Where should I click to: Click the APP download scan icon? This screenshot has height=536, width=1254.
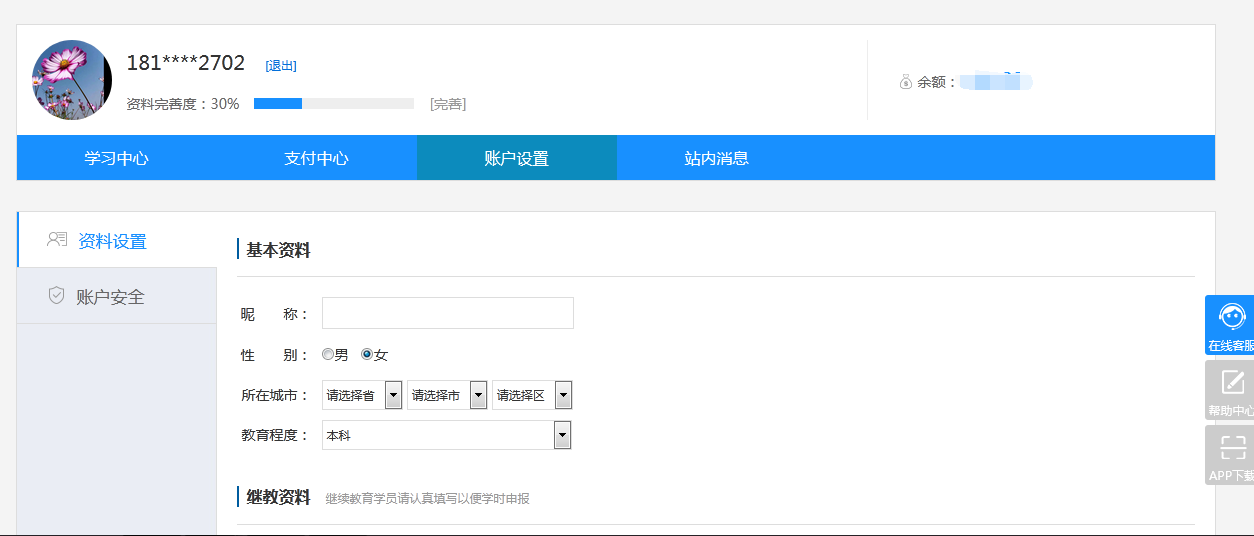1233,447
